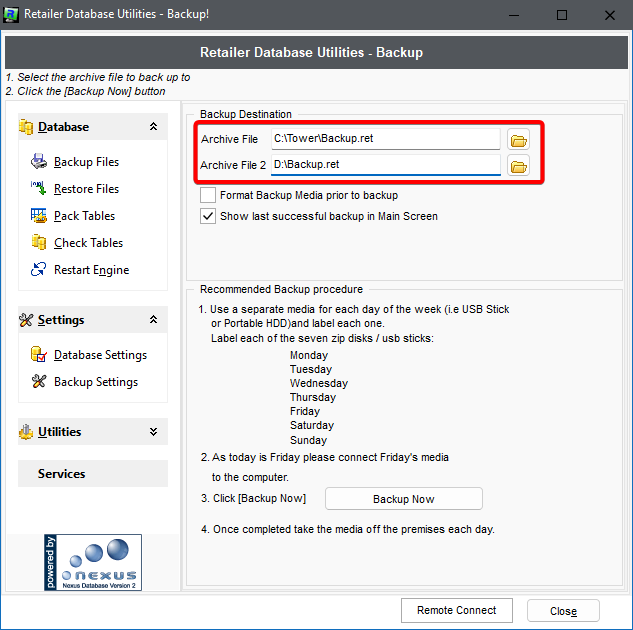This screenshot has width=633, height=630.
Task: Click the Check Tables icon
Action: (39, 243)
